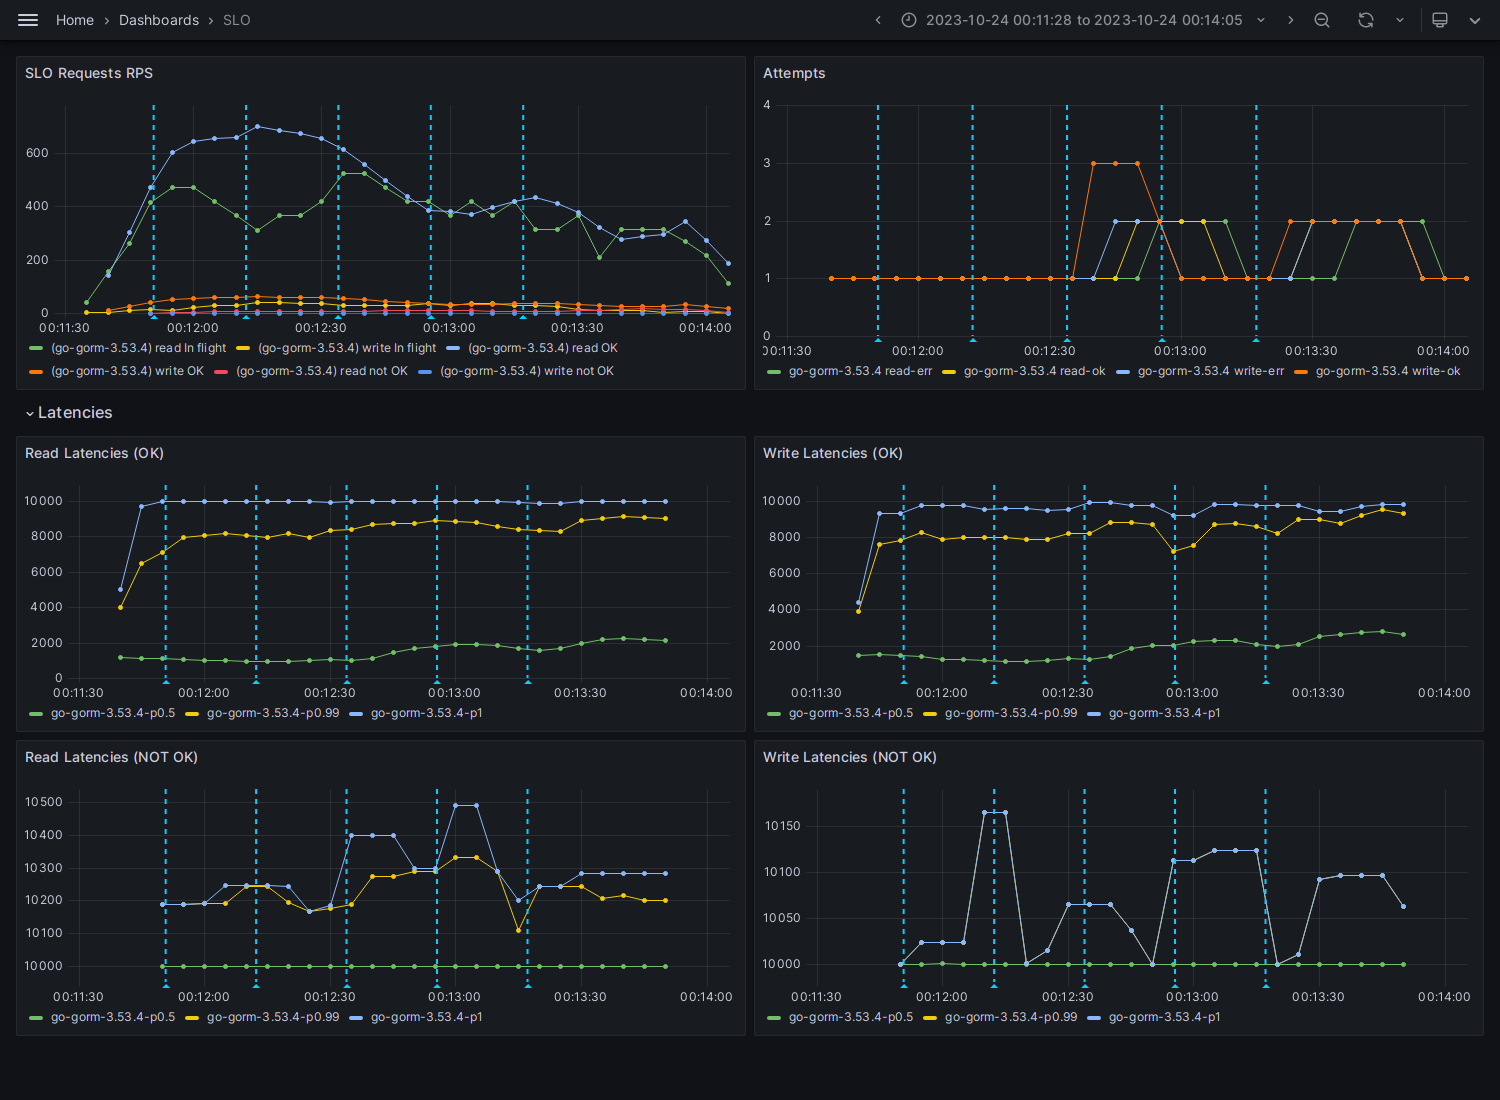This screenshot has width=1500, height=1100.
Task: Toggle p0.99 series in Write Latencies (OK) legend
Action: tap(1011, 713)
